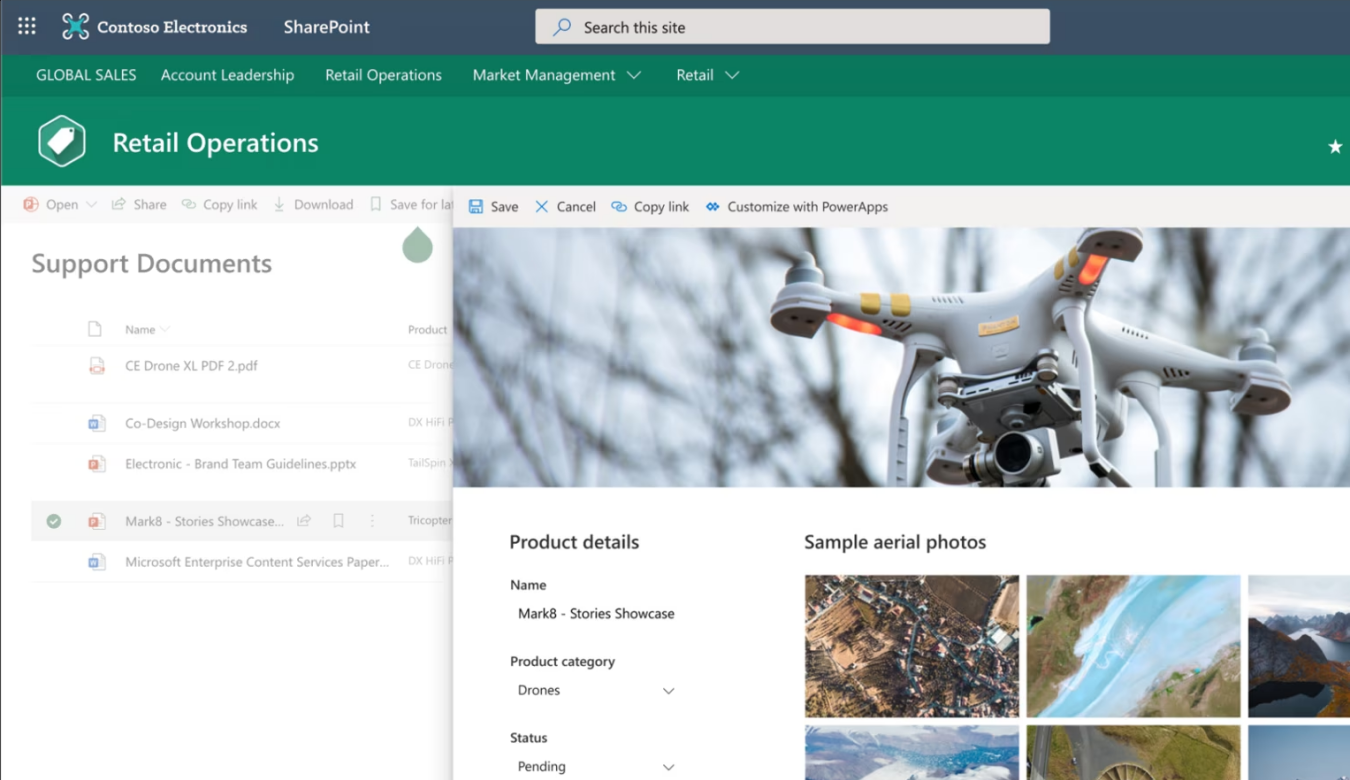Click the Download arrow icon
This screenshot has height=780, width=1350.
click(x=279, y=204)
